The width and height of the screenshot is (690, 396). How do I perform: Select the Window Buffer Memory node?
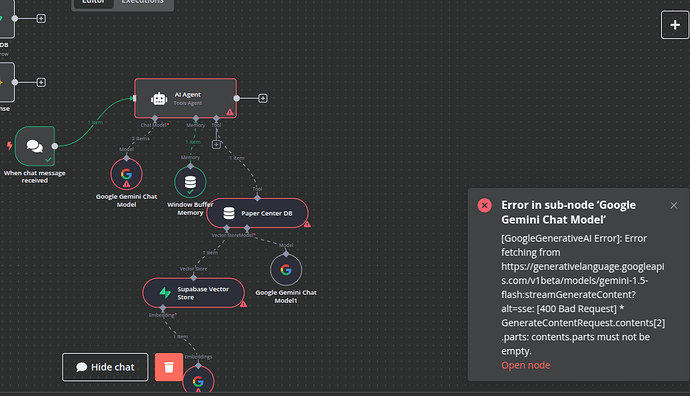190,182
